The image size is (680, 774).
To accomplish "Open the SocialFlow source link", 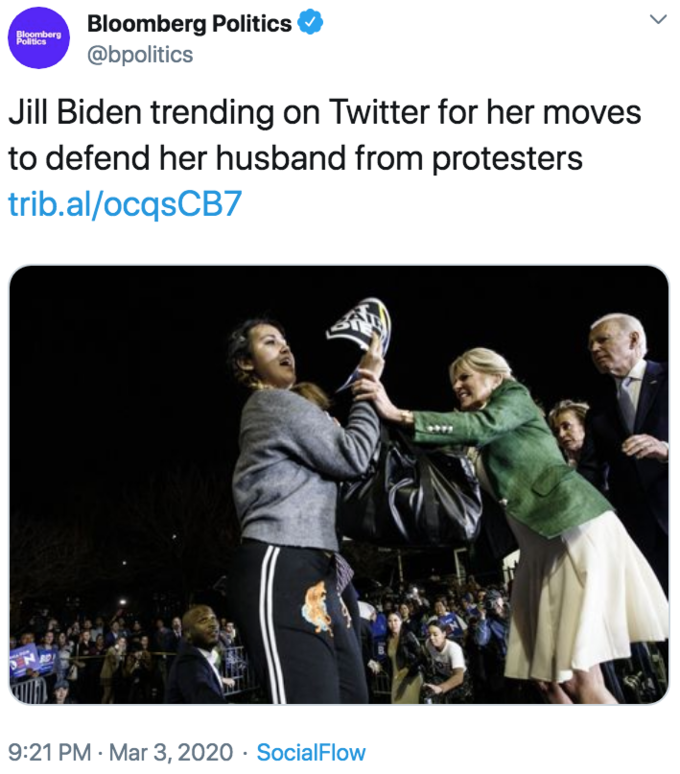I will [311, 752].
